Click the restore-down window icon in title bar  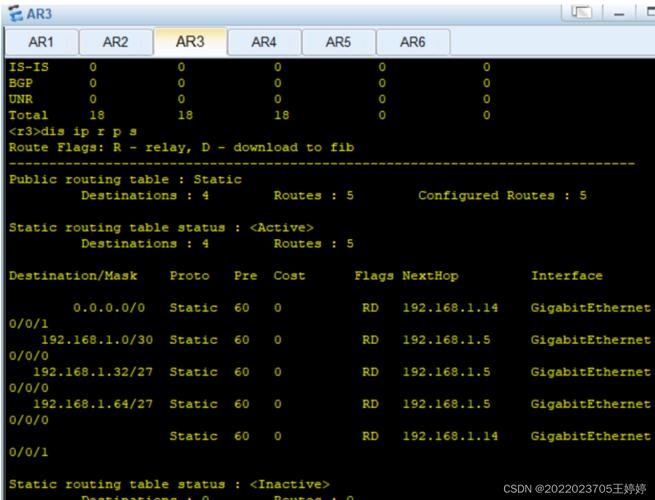(x=581, y=13)
